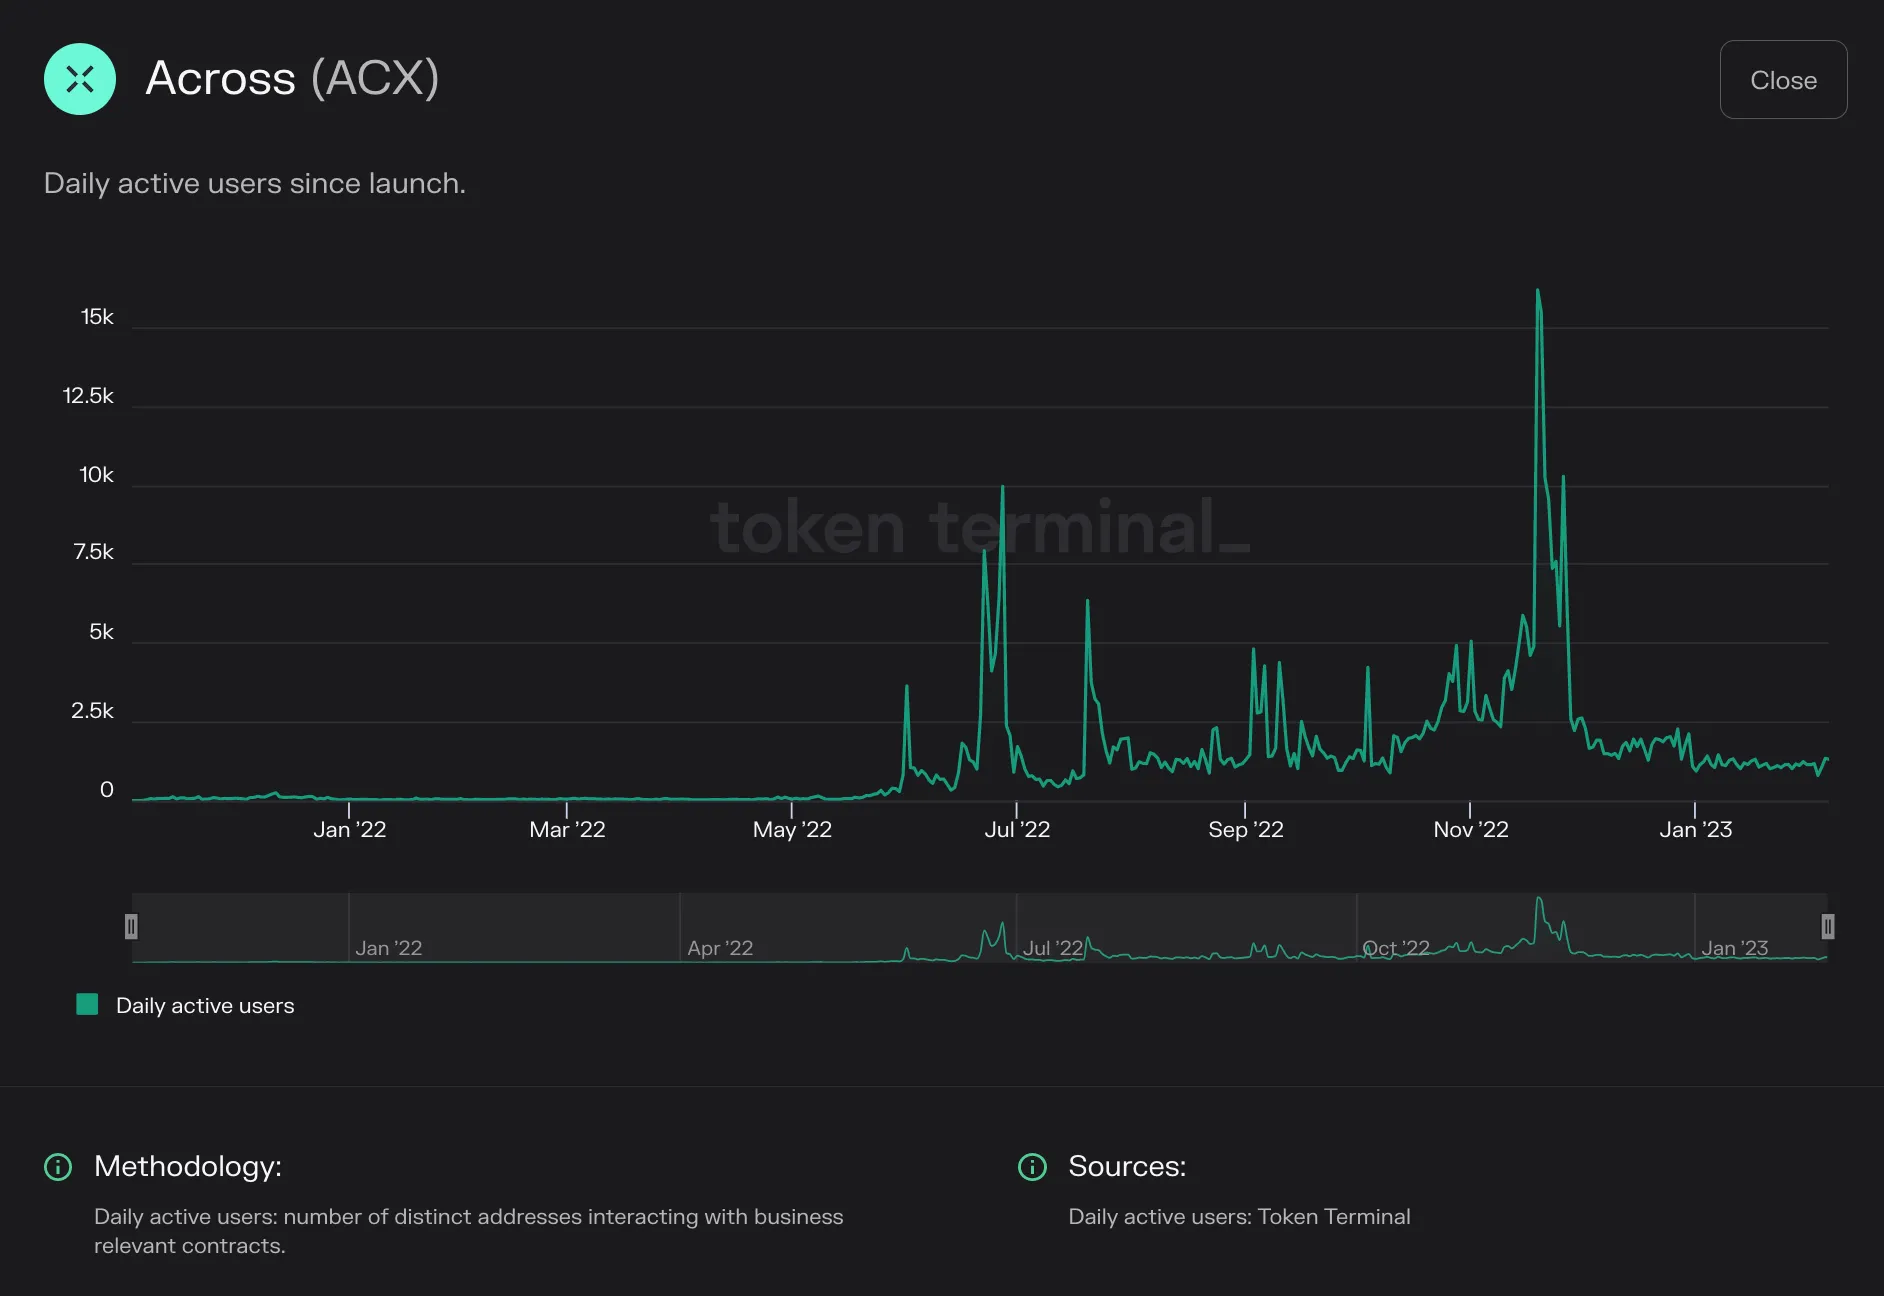Click the 2.5k y-axis label
The image size is (1884, 1296).
(92, 711)
